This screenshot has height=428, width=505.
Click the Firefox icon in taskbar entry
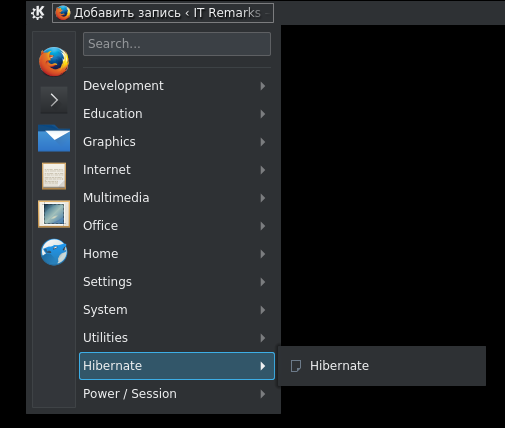63,13
